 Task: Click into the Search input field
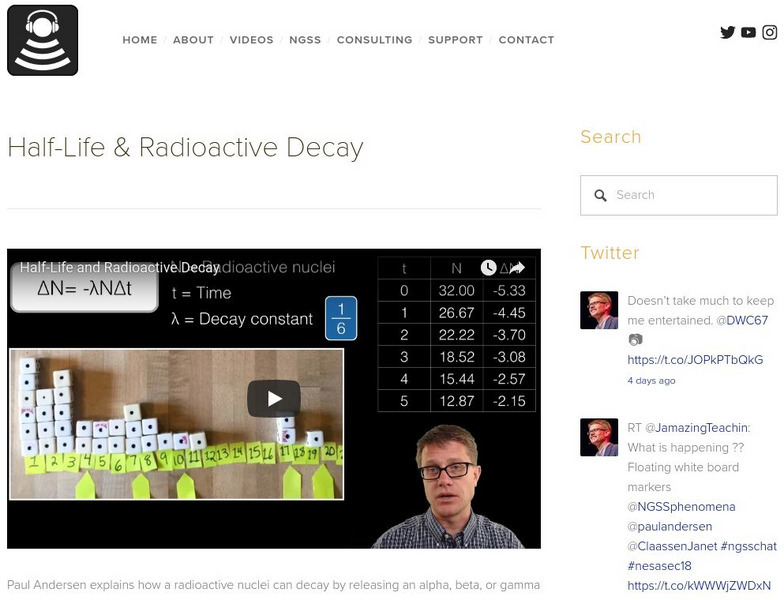point(690,196)
